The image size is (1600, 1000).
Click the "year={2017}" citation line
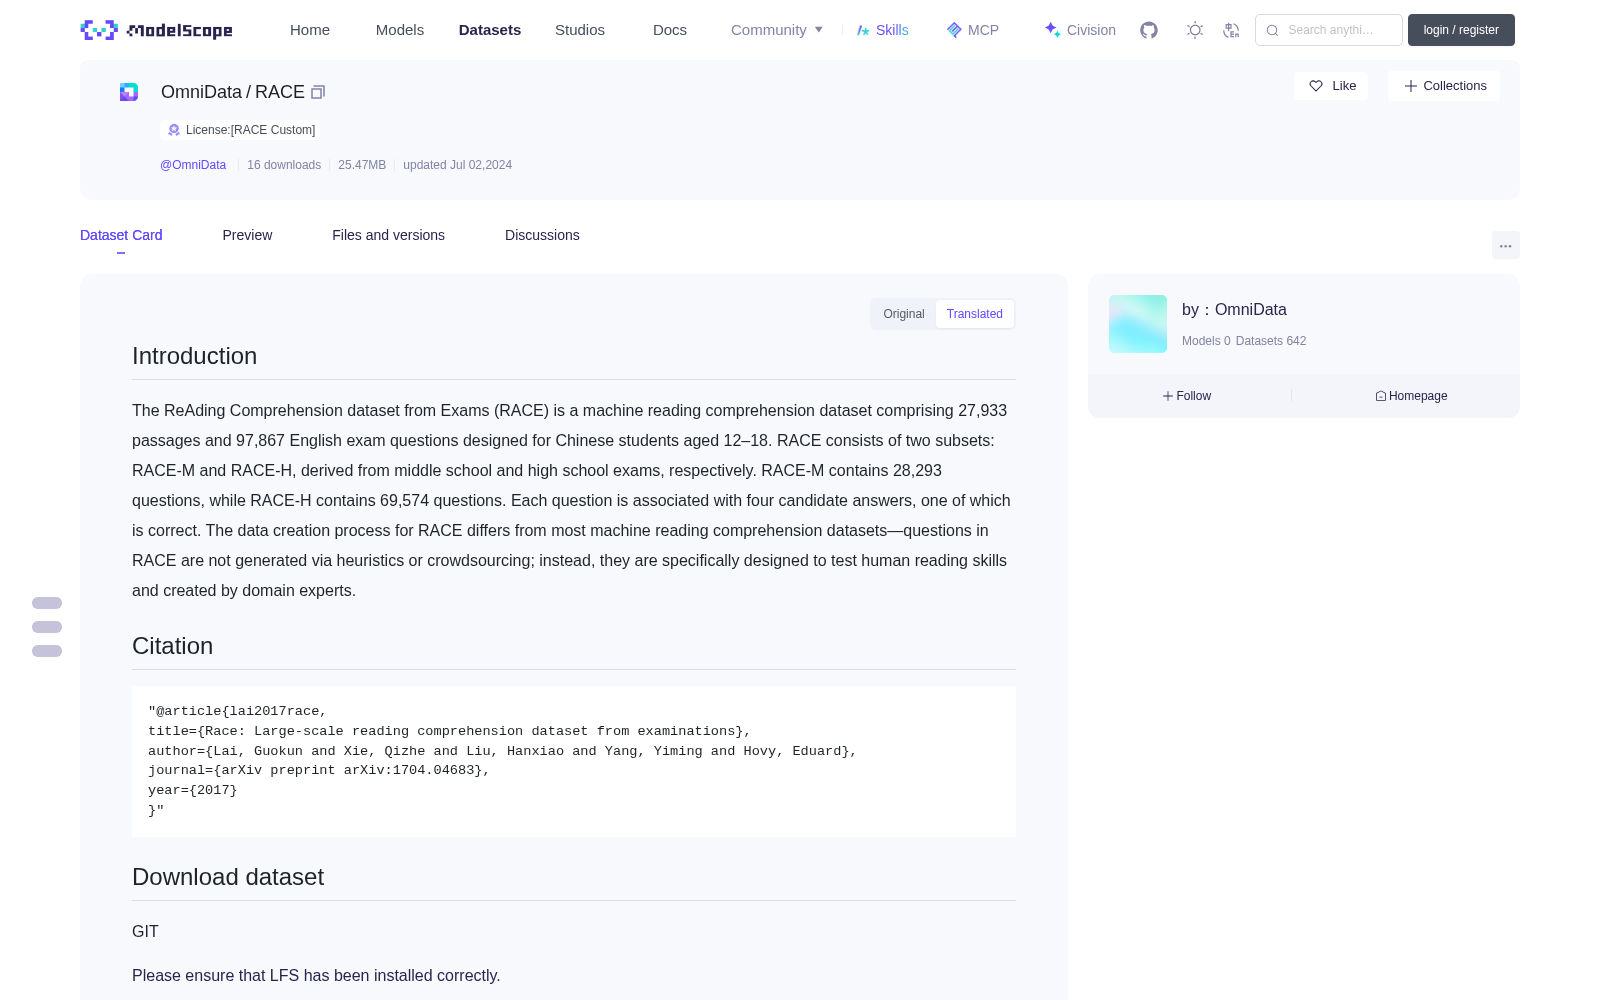[x=193, y=790]
